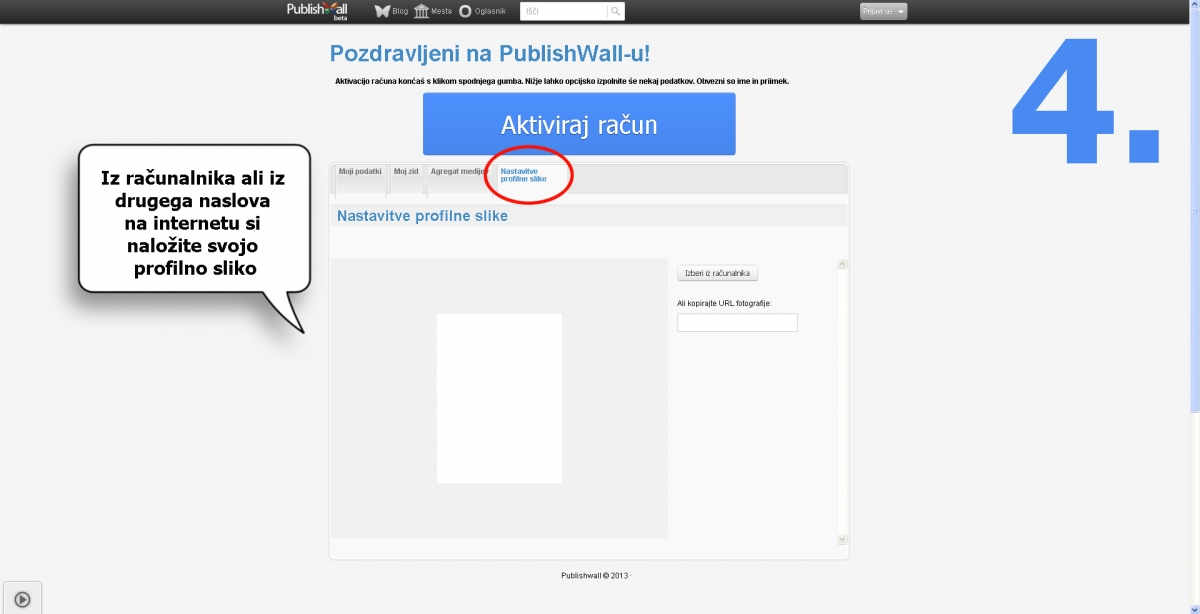The height and width of the screenshot is (614, 1200).
Task: Open Mesta via the building icon
Action: [421, 11]
